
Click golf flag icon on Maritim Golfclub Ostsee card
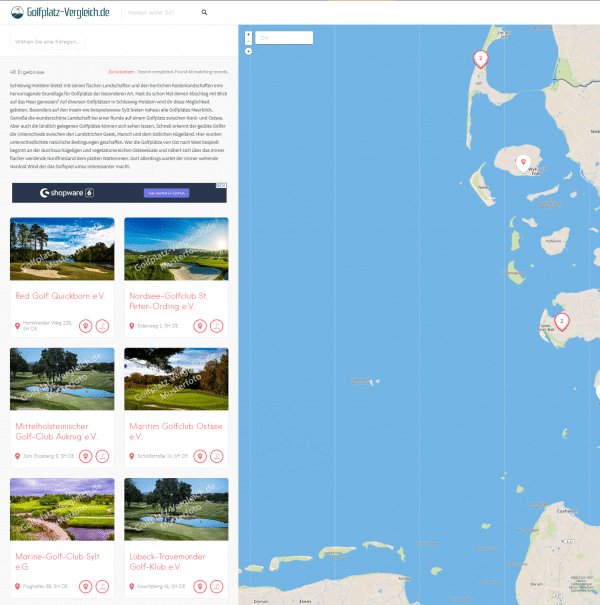pyautogui.click(x=216, y=456)
